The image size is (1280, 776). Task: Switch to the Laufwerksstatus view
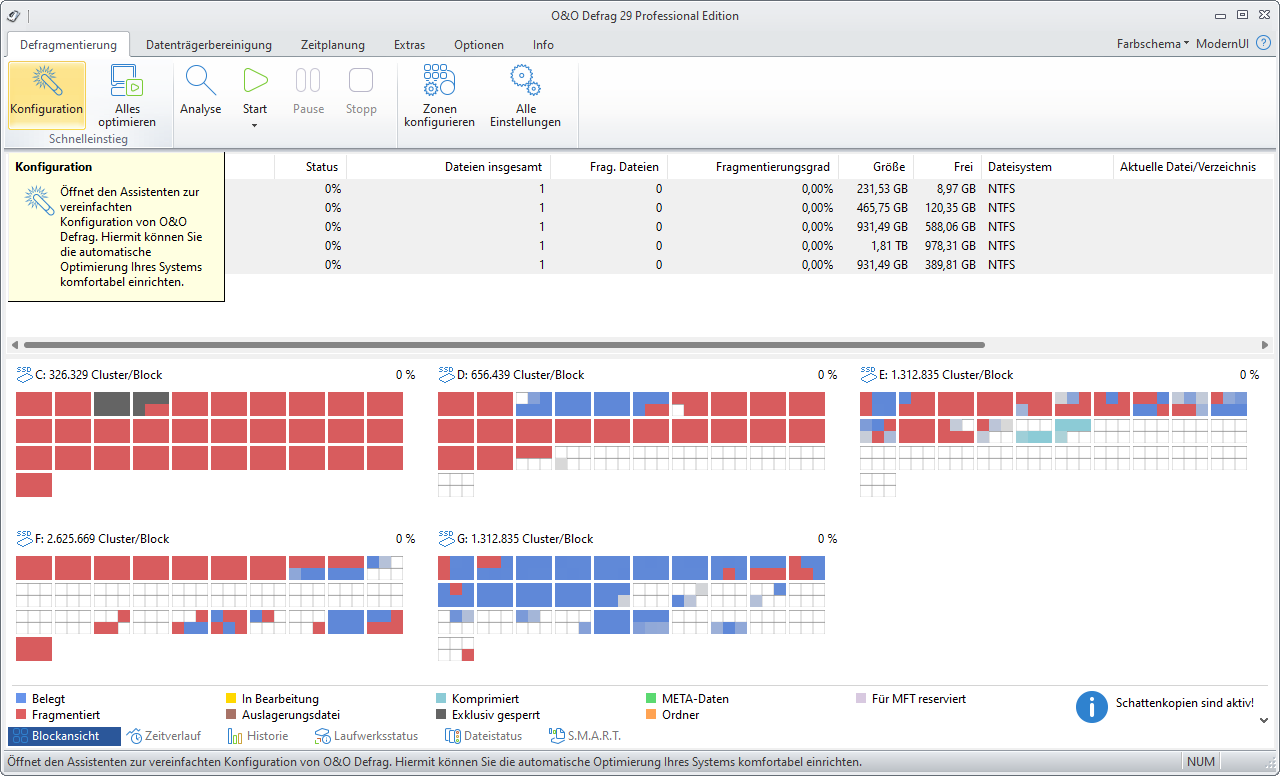(x=366, y=736)
